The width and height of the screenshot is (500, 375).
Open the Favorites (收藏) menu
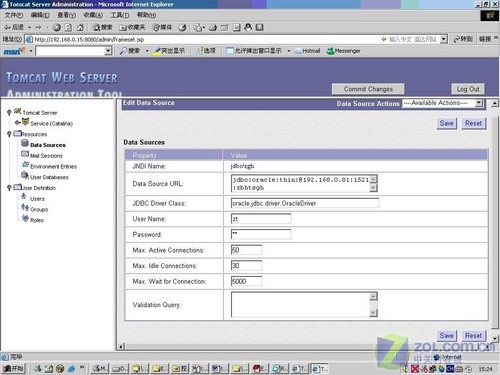[93, 15]
